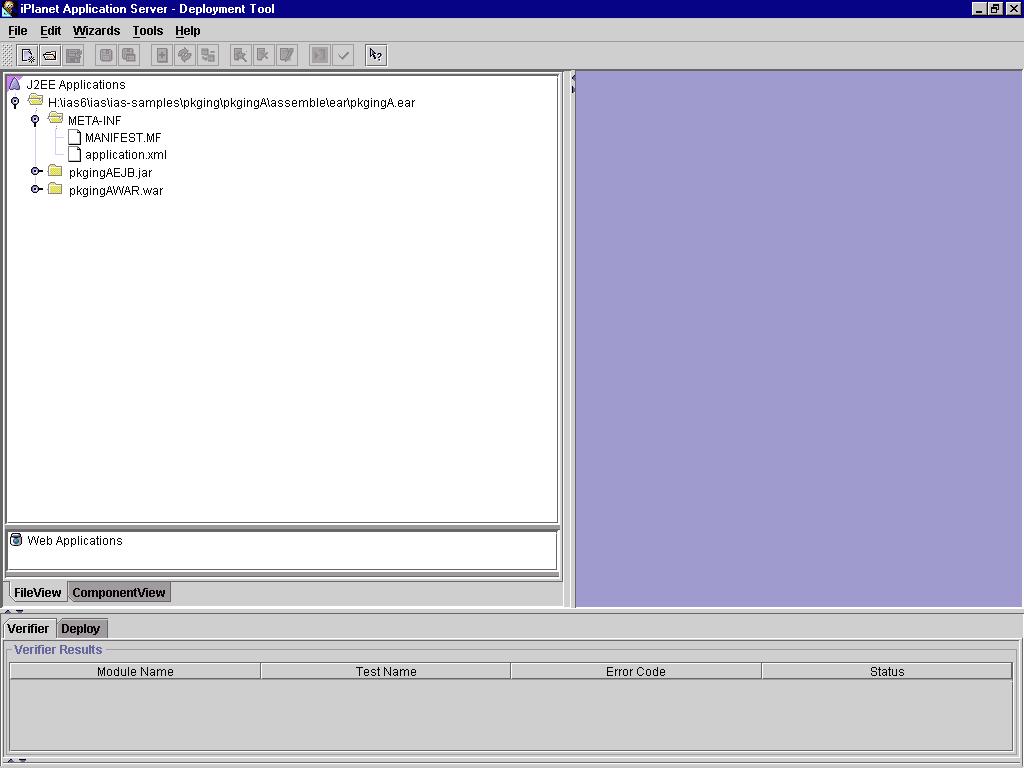Image resolution: width=1024 pixels, height=768 pixels.
Task: Switch to the Deploy tab
Action: click(x=81, y=628)
